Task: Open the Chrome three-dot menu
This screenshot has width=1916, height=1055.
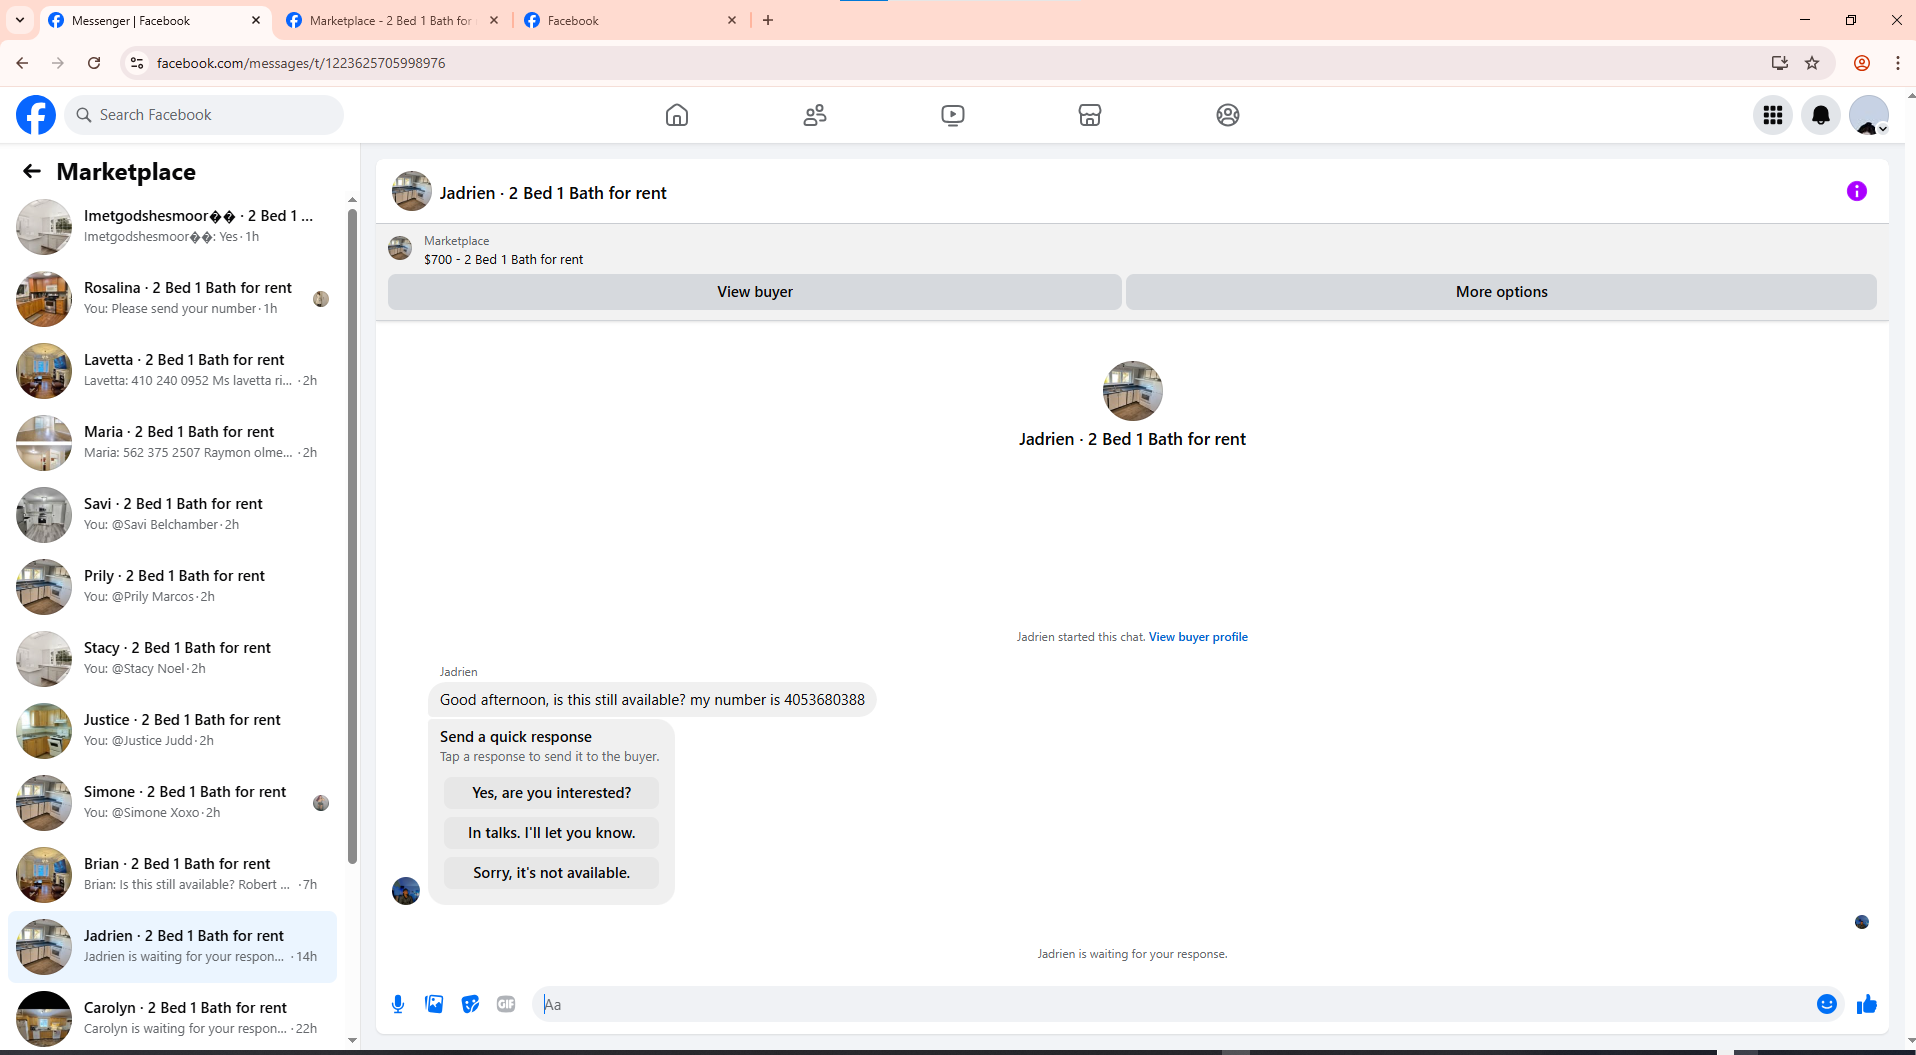Action: 1898,63
